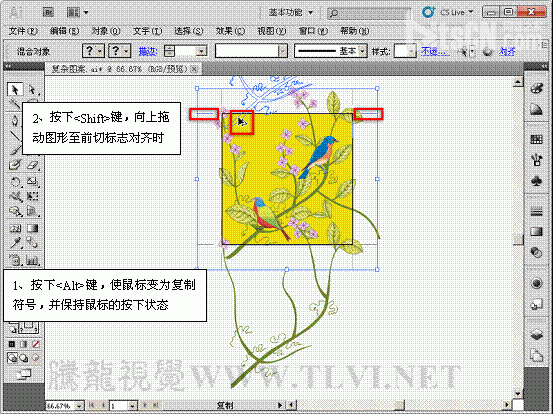The width and height of the screenshot is (553, 414).
Task: Open the Stroke panel icon
Action: [x=536, y=212]
